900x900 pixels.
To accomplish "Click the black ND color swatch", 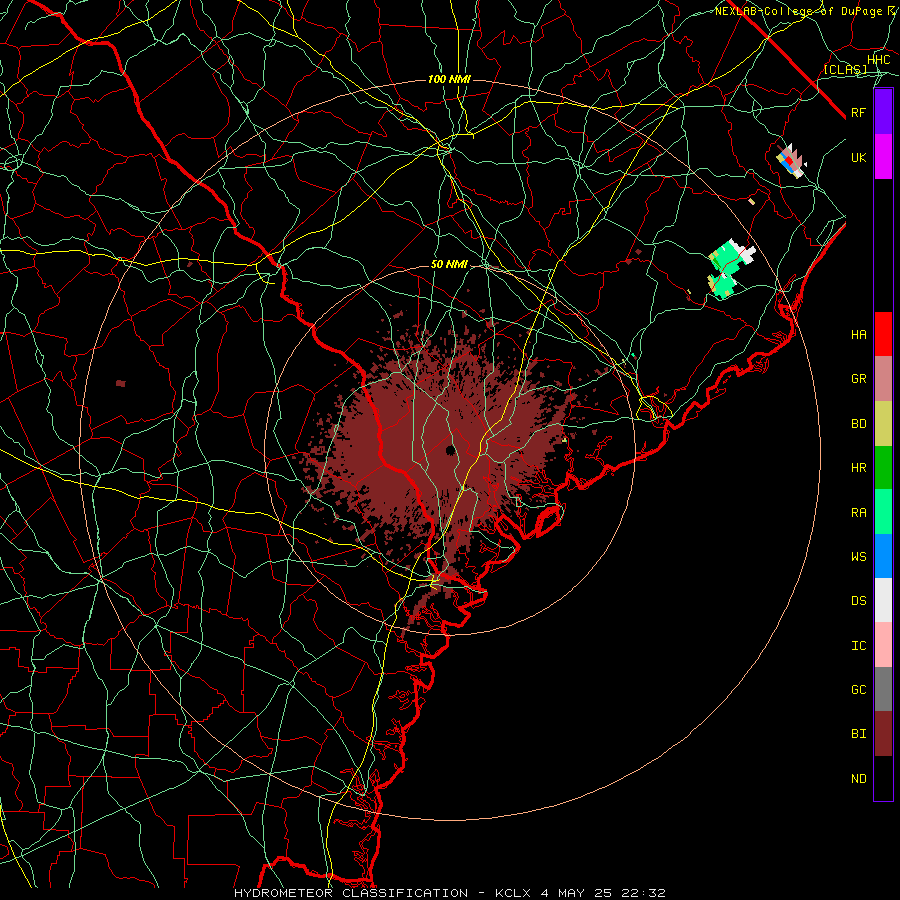I will pyautogui.click(x=883, y=778).
